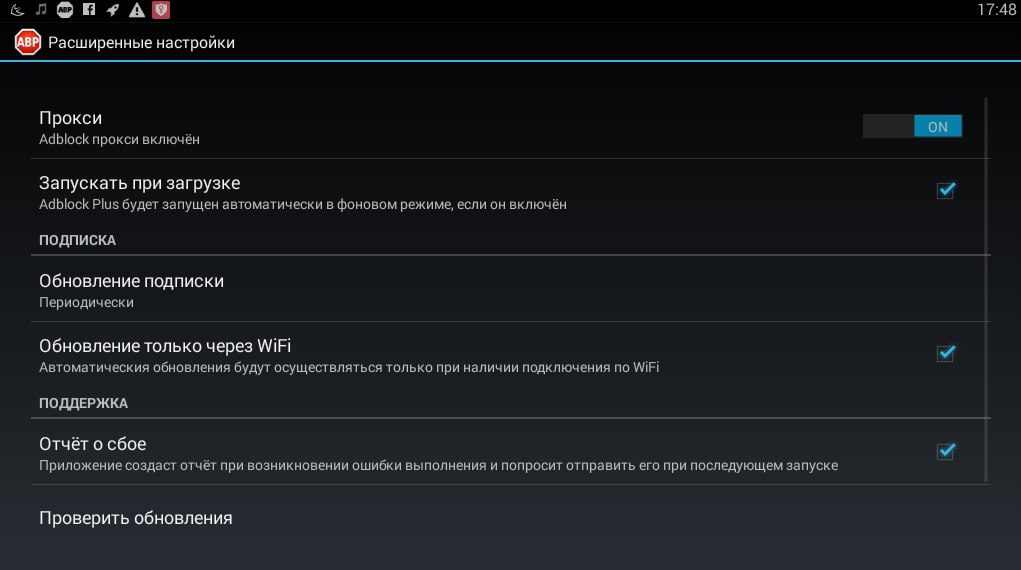Tap the bird-shaped icon in status bar
1021x570 pixels.
click(17, 10)
